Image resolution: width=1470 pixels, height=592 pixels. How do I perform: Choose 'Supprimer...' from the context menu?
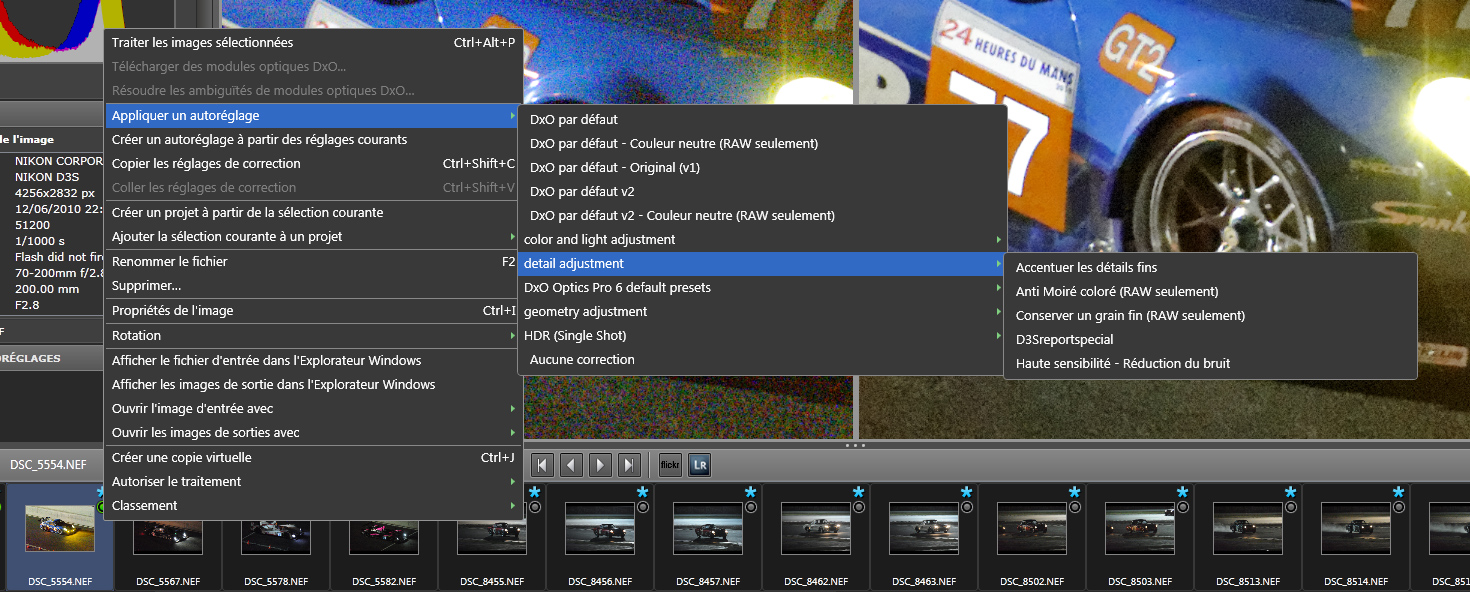tap(314, 286)
